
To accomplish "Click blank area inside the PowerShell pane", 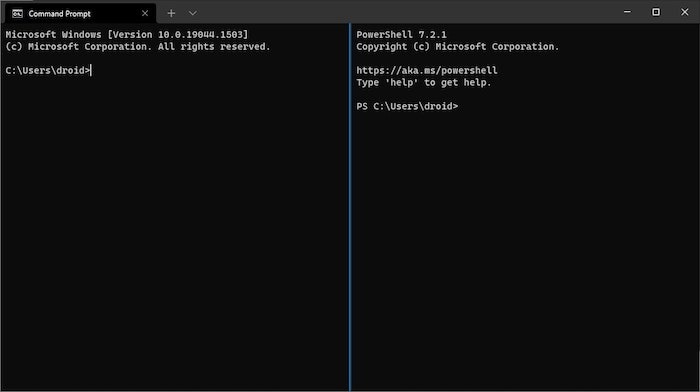I will 525,250.
